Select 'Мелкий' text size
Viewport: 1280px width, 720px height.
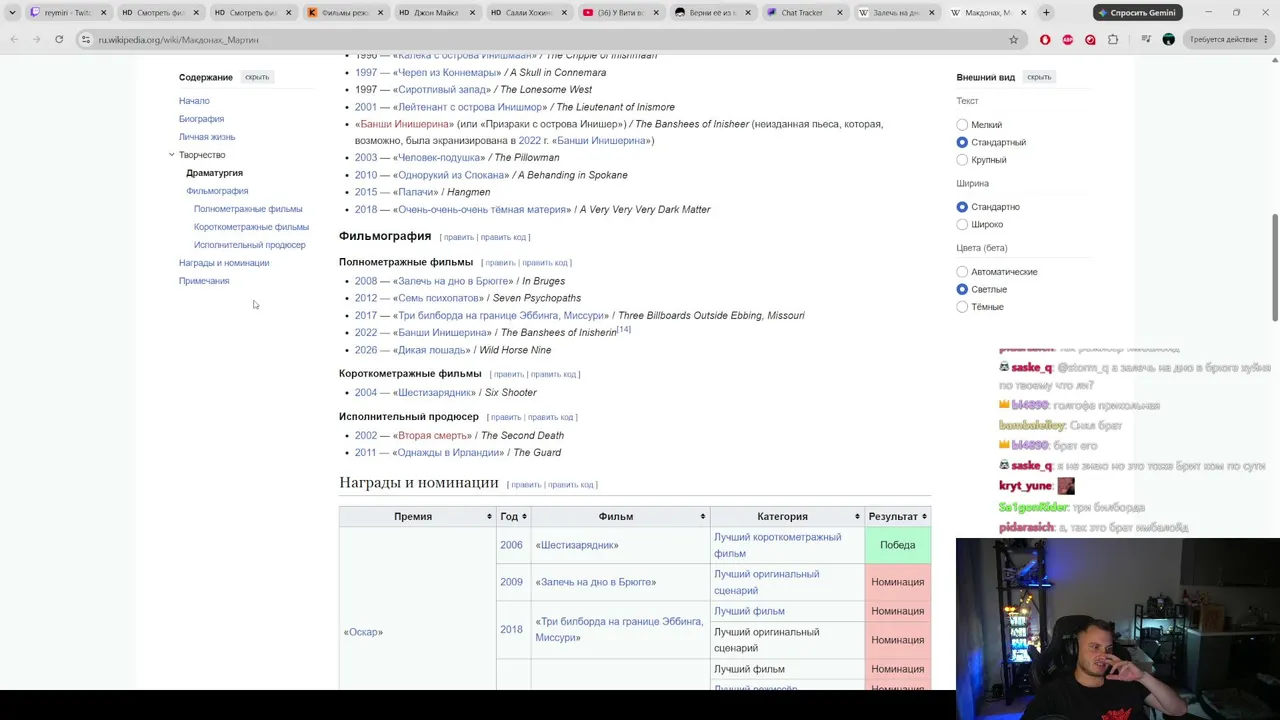click(962, 125)
